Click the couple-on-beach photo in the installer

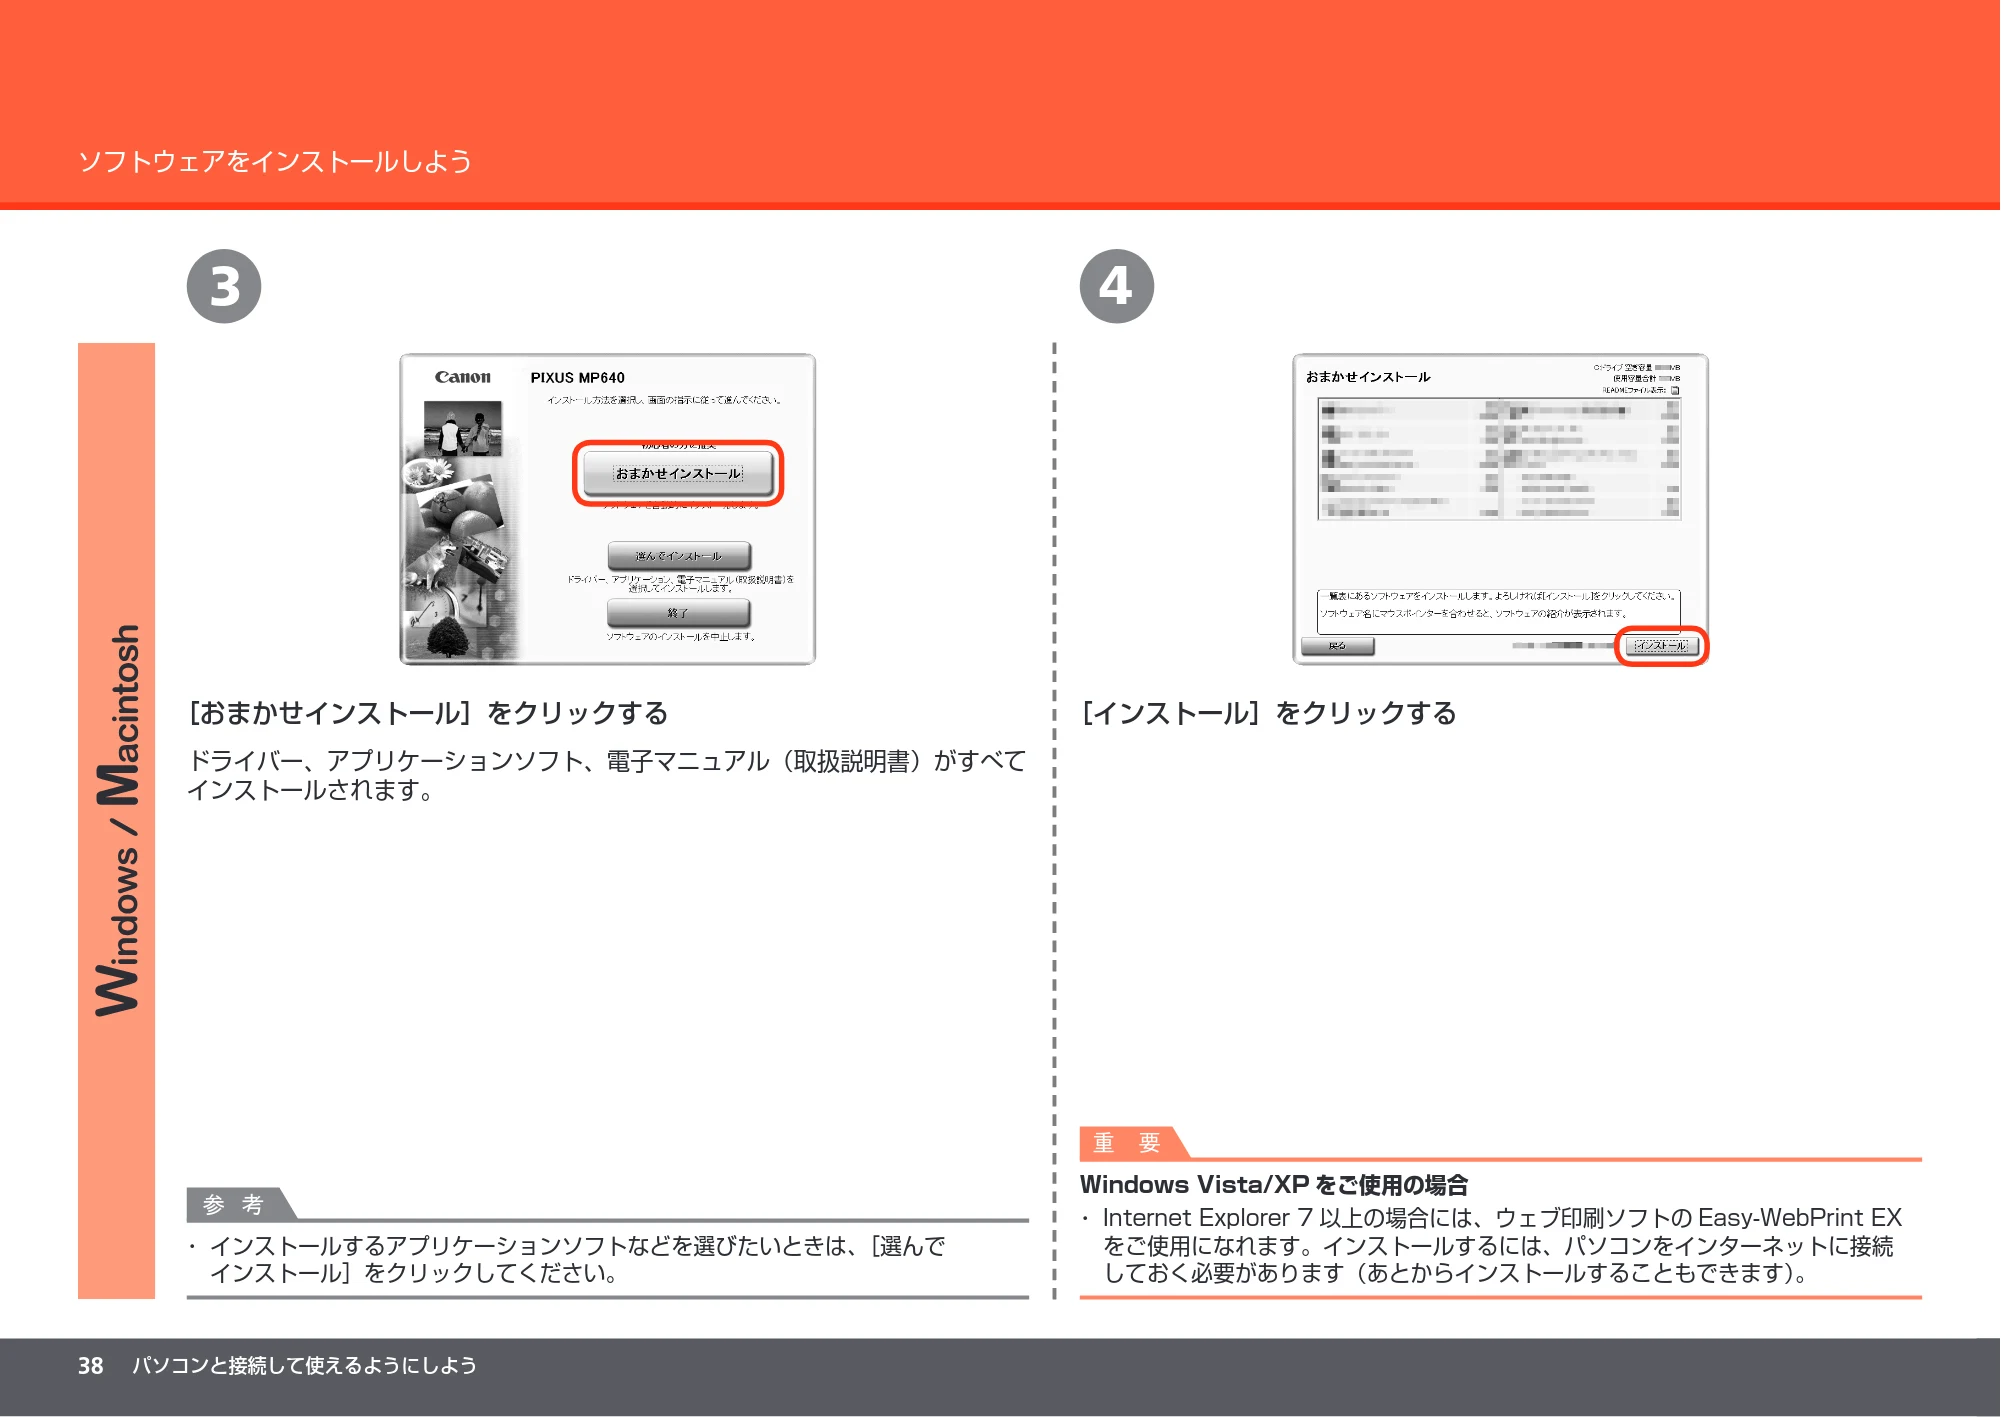pos(462,429)
